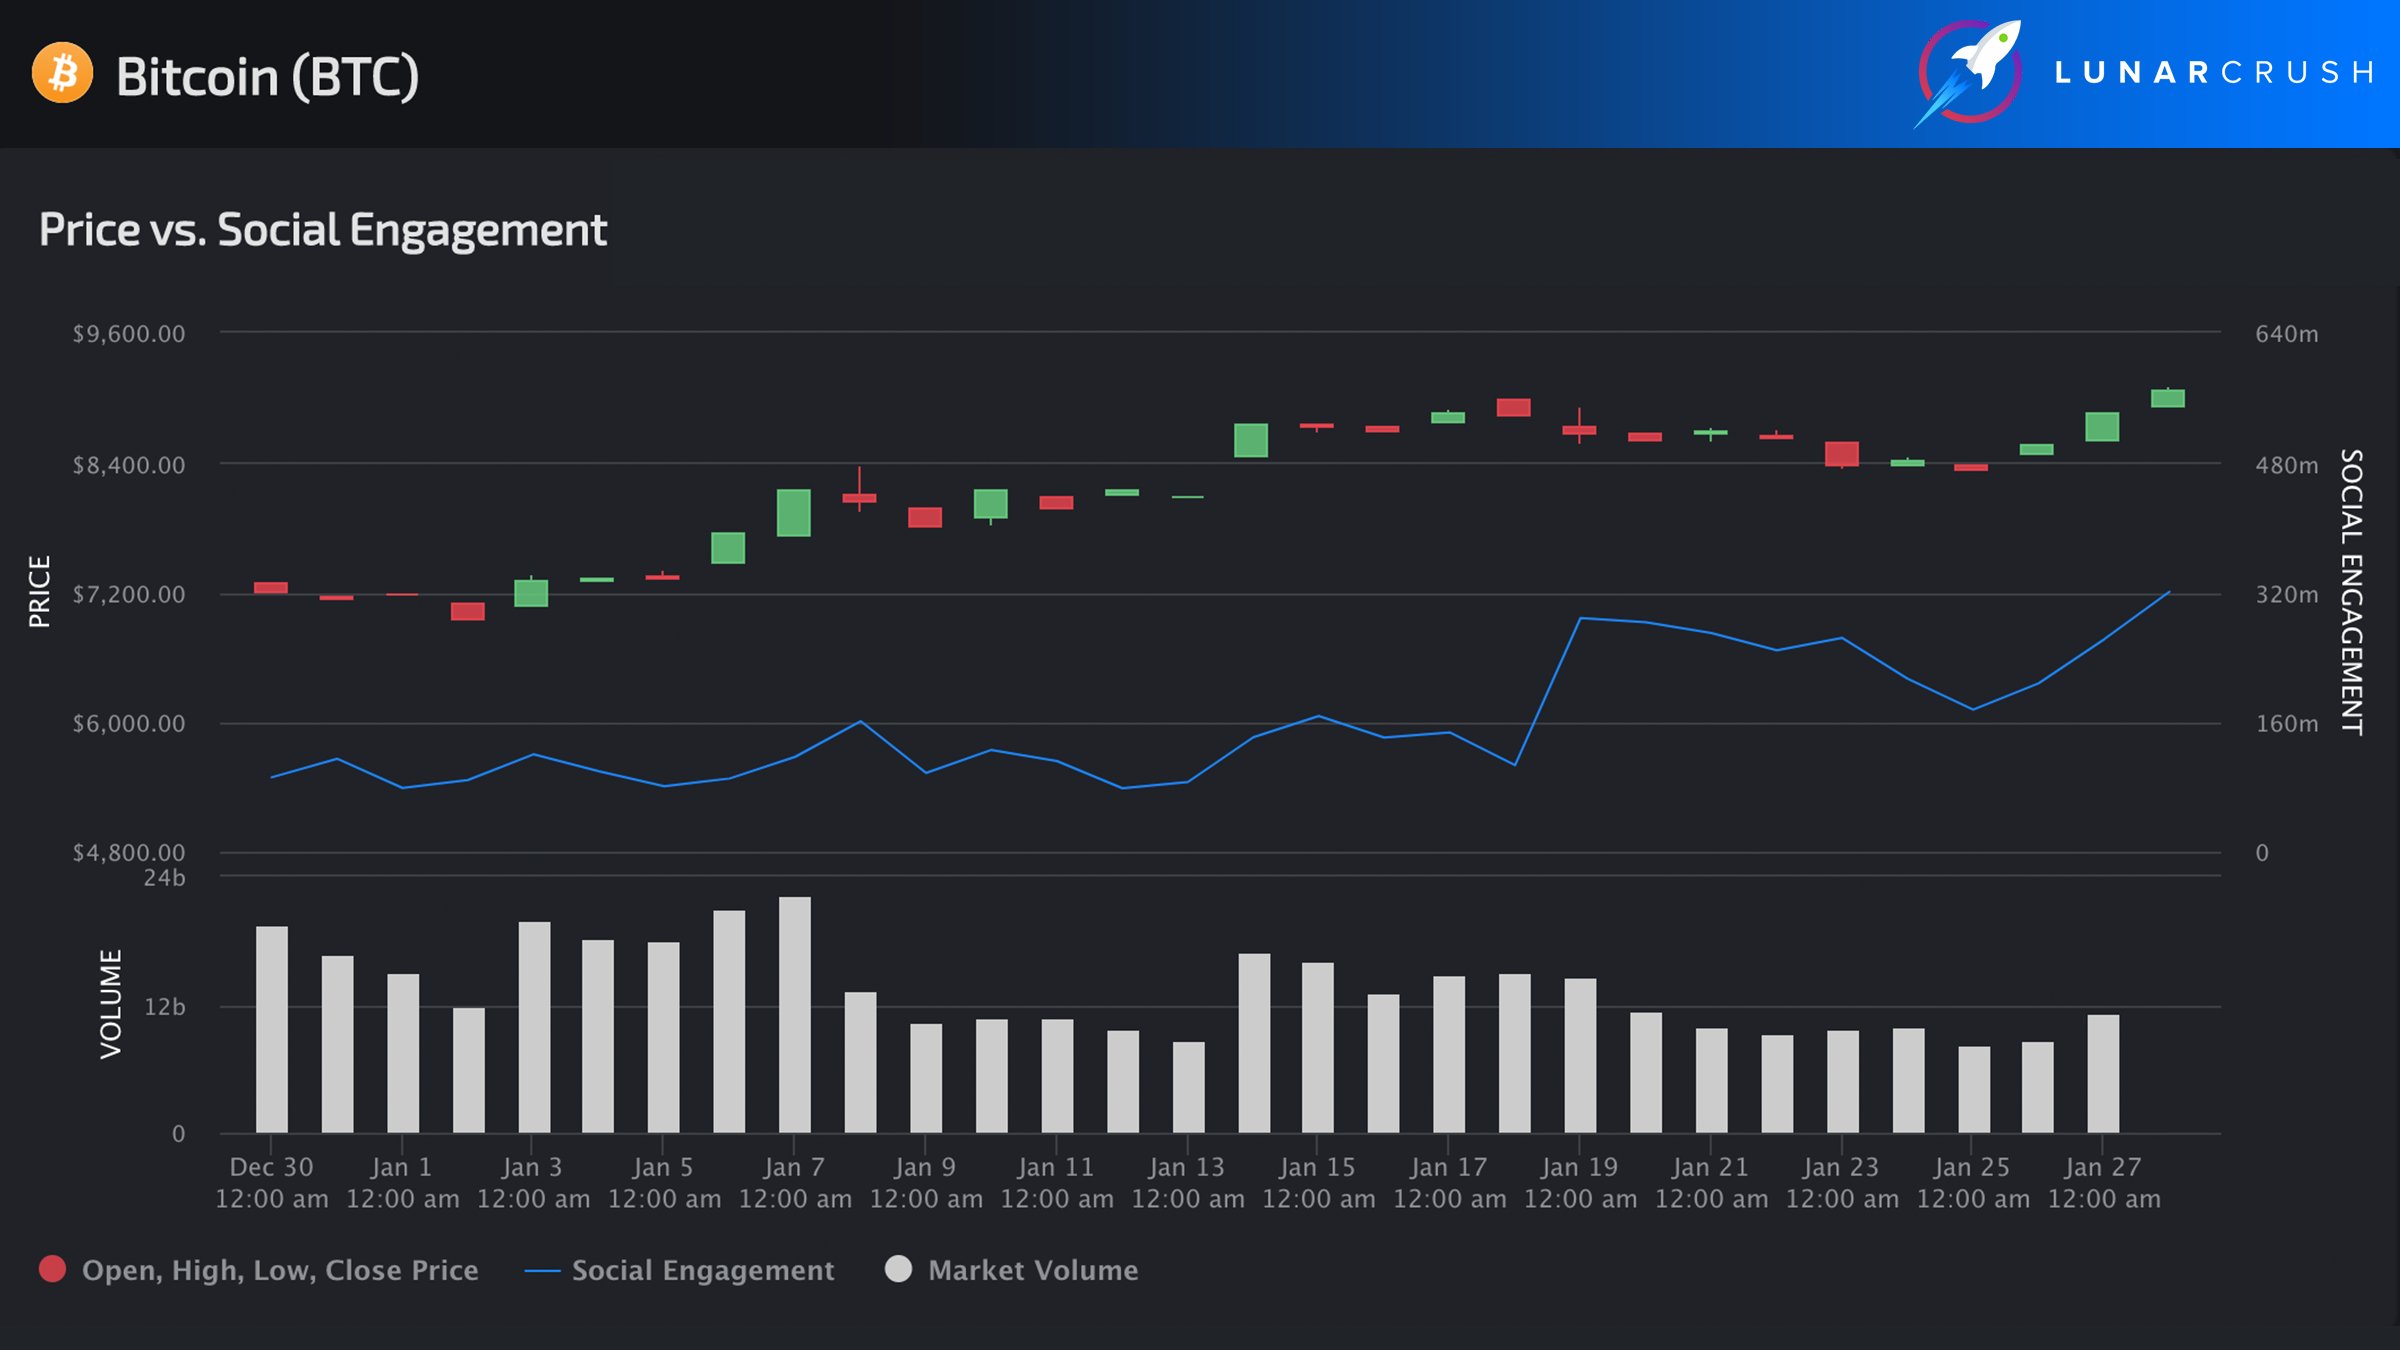Viewport: 2400px width, 1350px height.
Task: Click the orange Bitcoin logo icon
Action: 62,73
